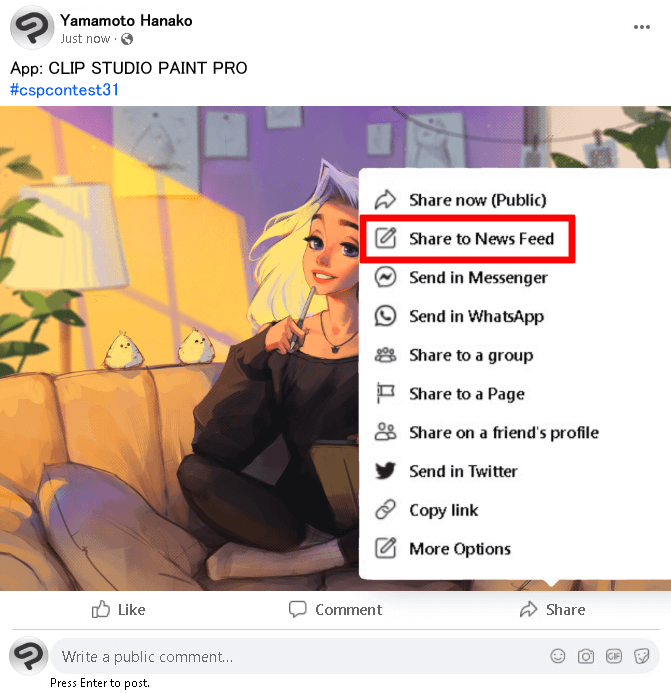This screenshot has height=693, width=671.
Task: Open the sticker picker icon
Action: (x=641, y=656)
